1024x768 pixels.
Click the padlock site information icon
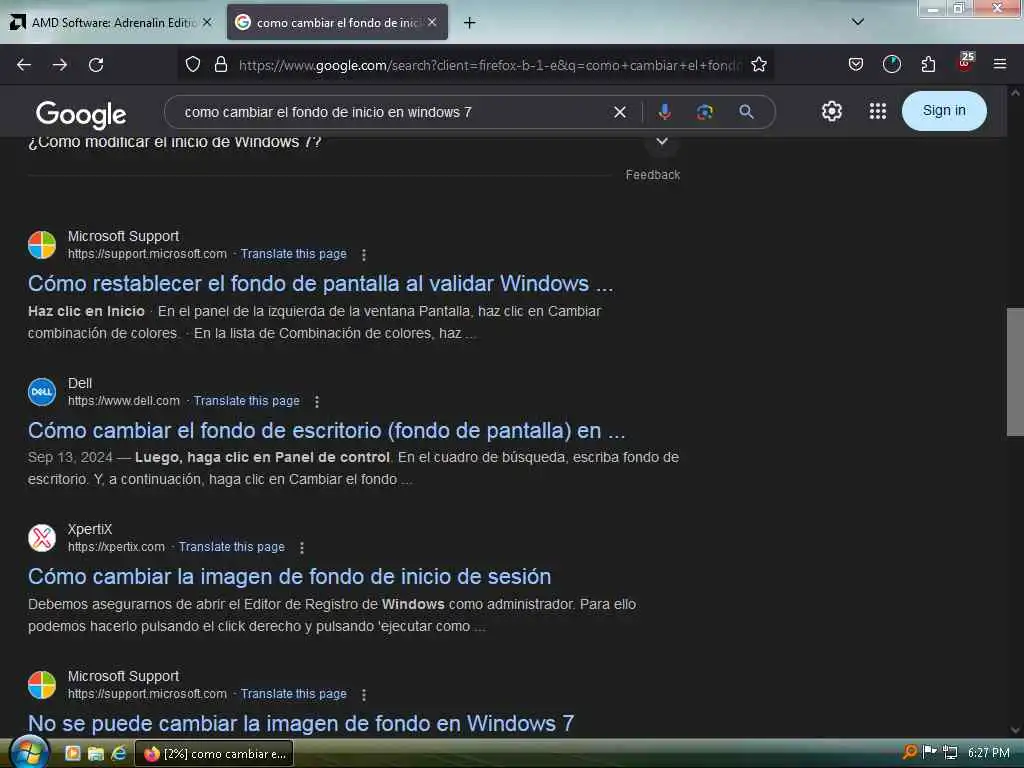coord(221,65)
